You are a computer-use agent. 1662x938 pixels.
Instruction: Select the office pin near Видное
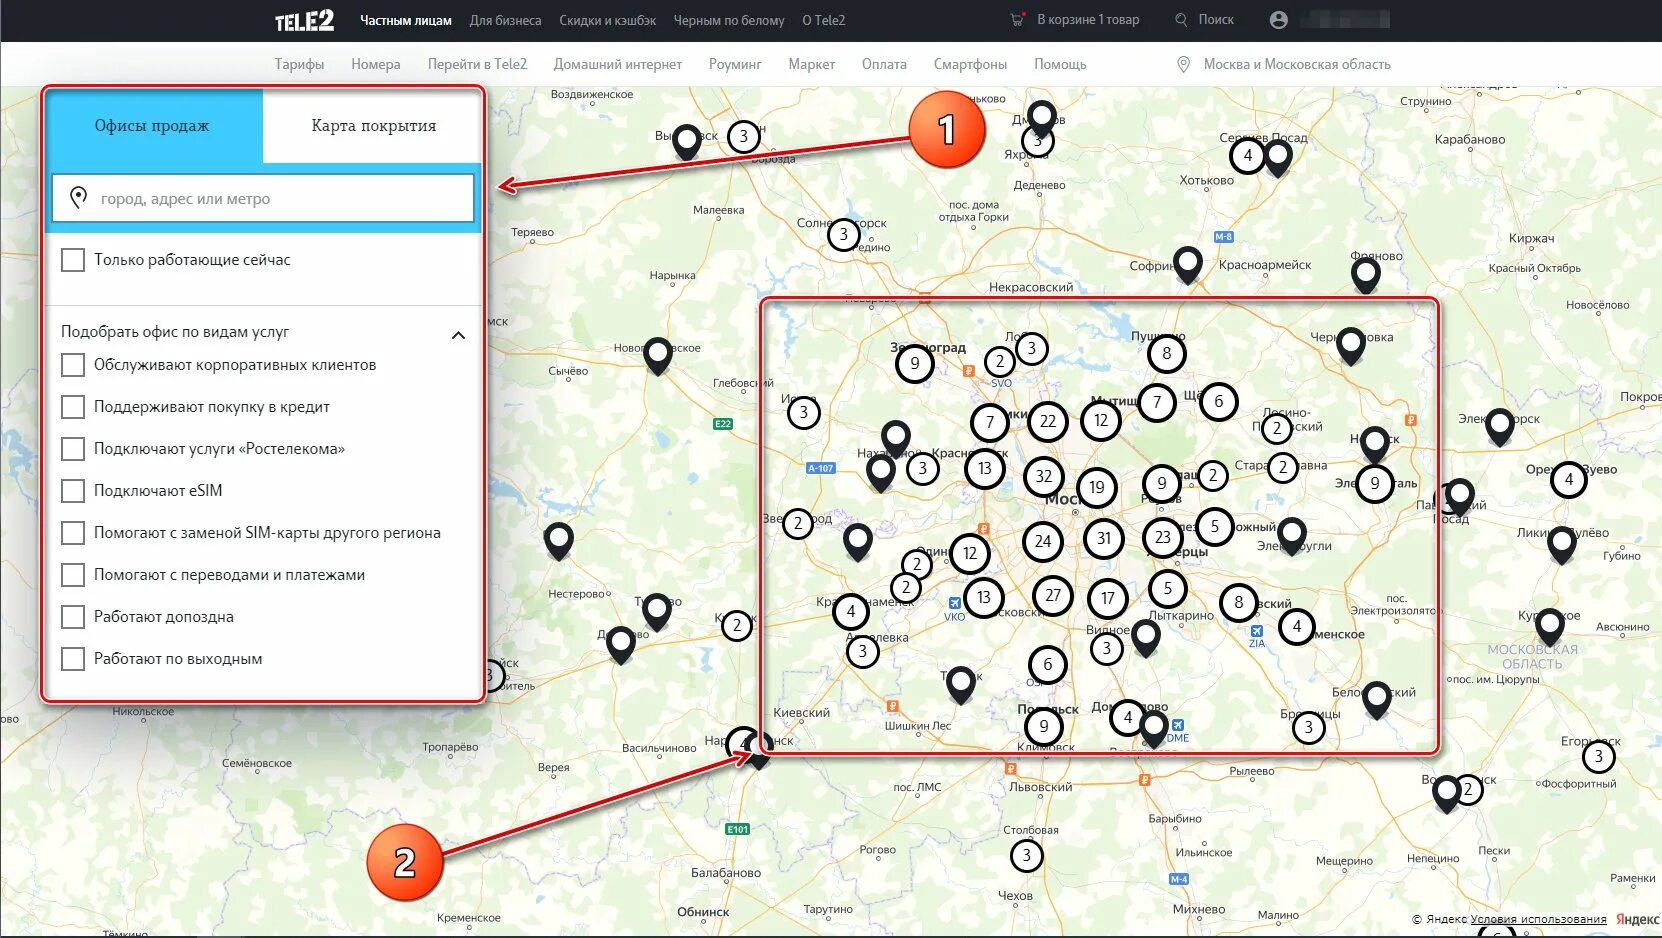1145,636
